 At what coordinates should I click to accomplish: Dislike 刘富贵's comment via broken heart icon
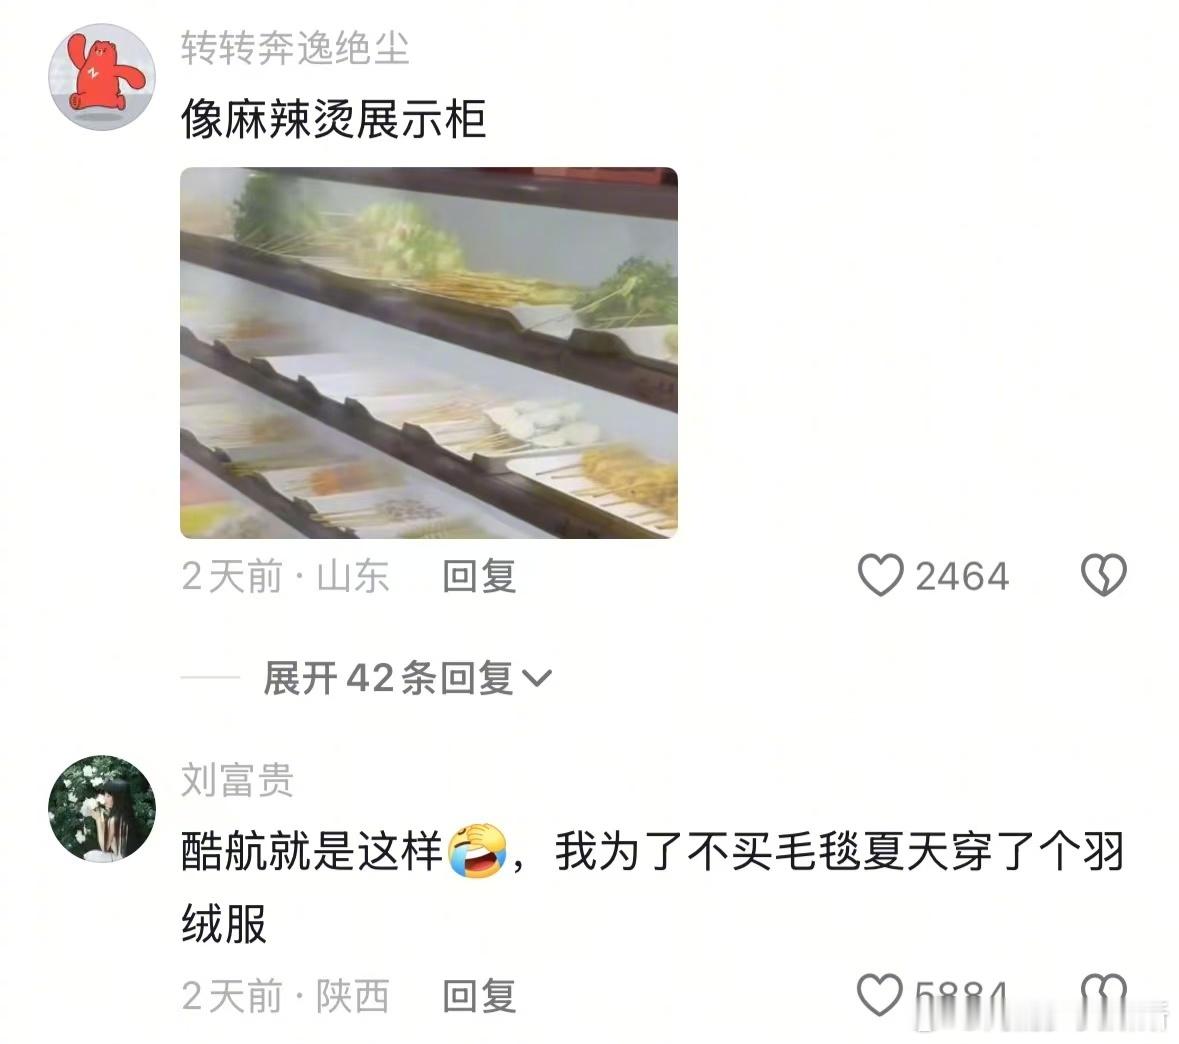pyautogui.click(x=1103, y=995)
